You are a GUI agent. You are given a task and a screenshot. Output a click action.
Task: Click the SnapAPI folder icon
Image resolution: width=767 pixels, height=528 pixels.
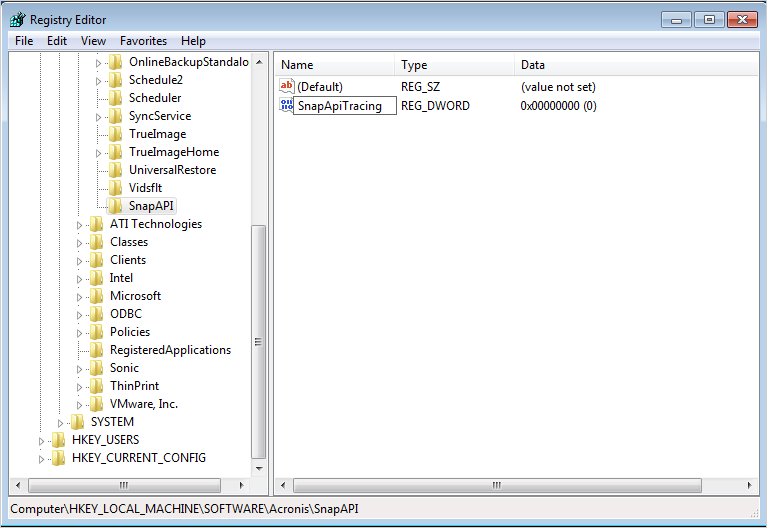tap(116, 206)
